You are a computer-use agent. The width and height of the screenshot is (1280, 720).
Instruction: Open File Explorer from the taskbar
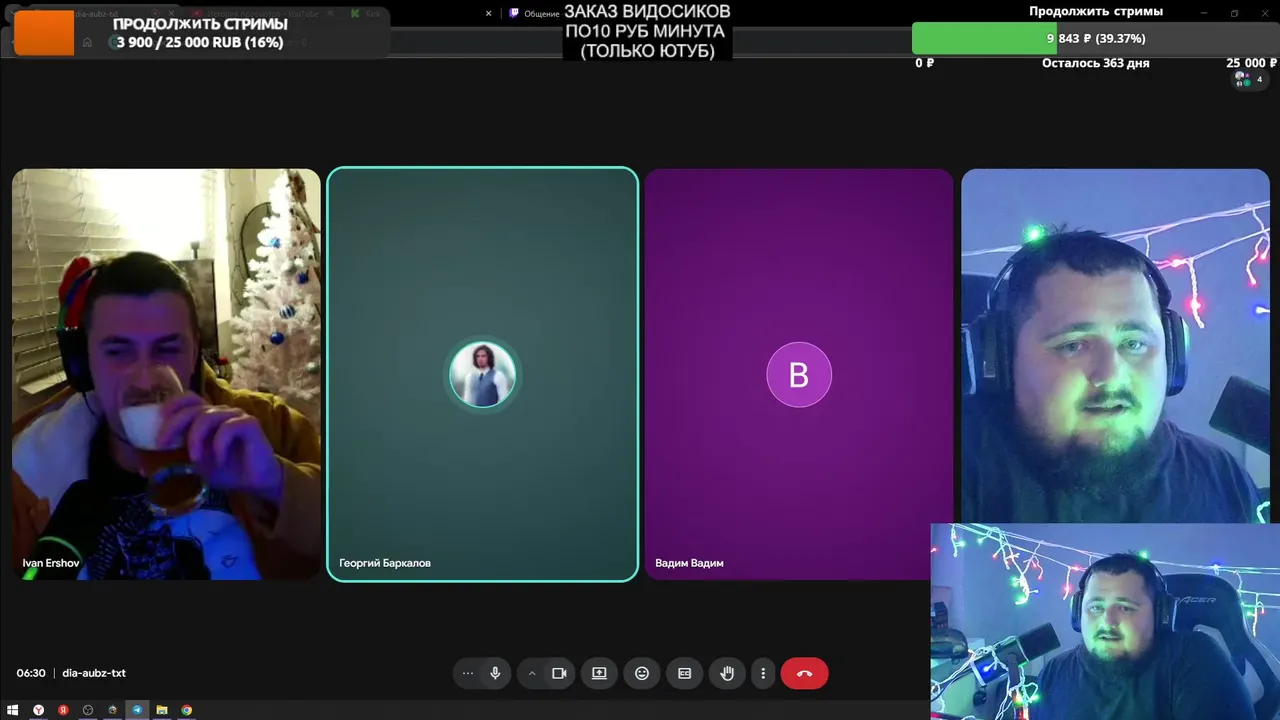pos(162,710)
